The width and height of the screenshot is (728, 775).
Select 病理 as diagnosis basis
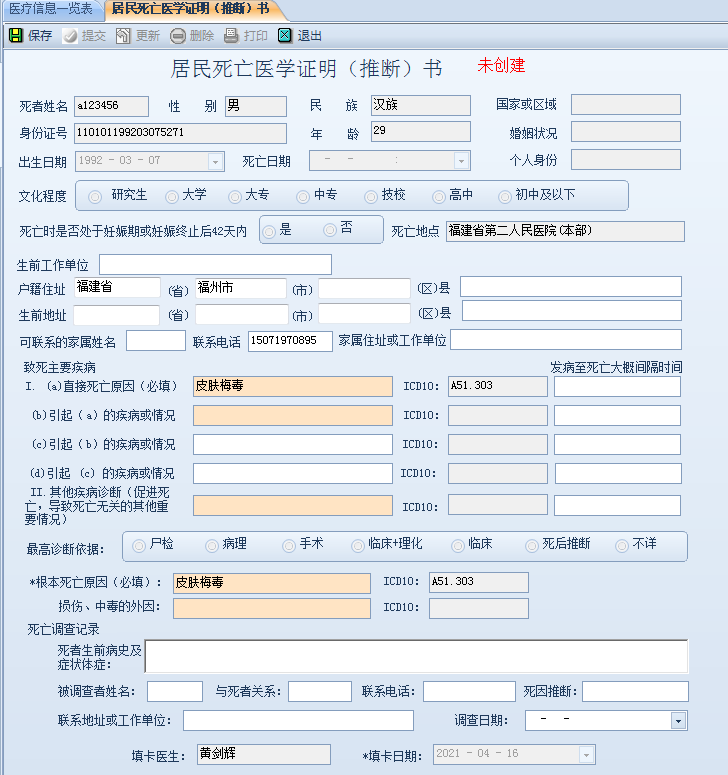coord(212,546)
